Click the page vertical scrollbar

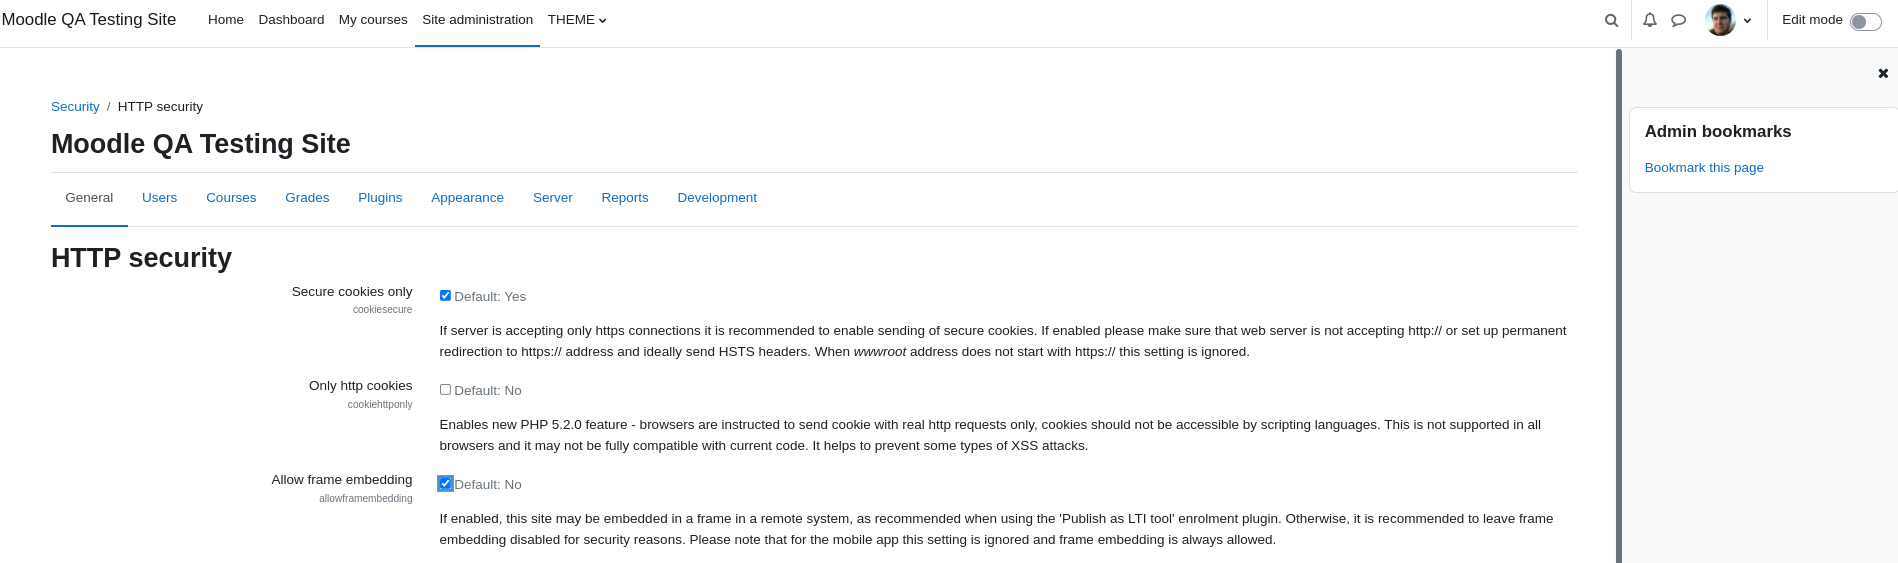tap(1618, 306)
